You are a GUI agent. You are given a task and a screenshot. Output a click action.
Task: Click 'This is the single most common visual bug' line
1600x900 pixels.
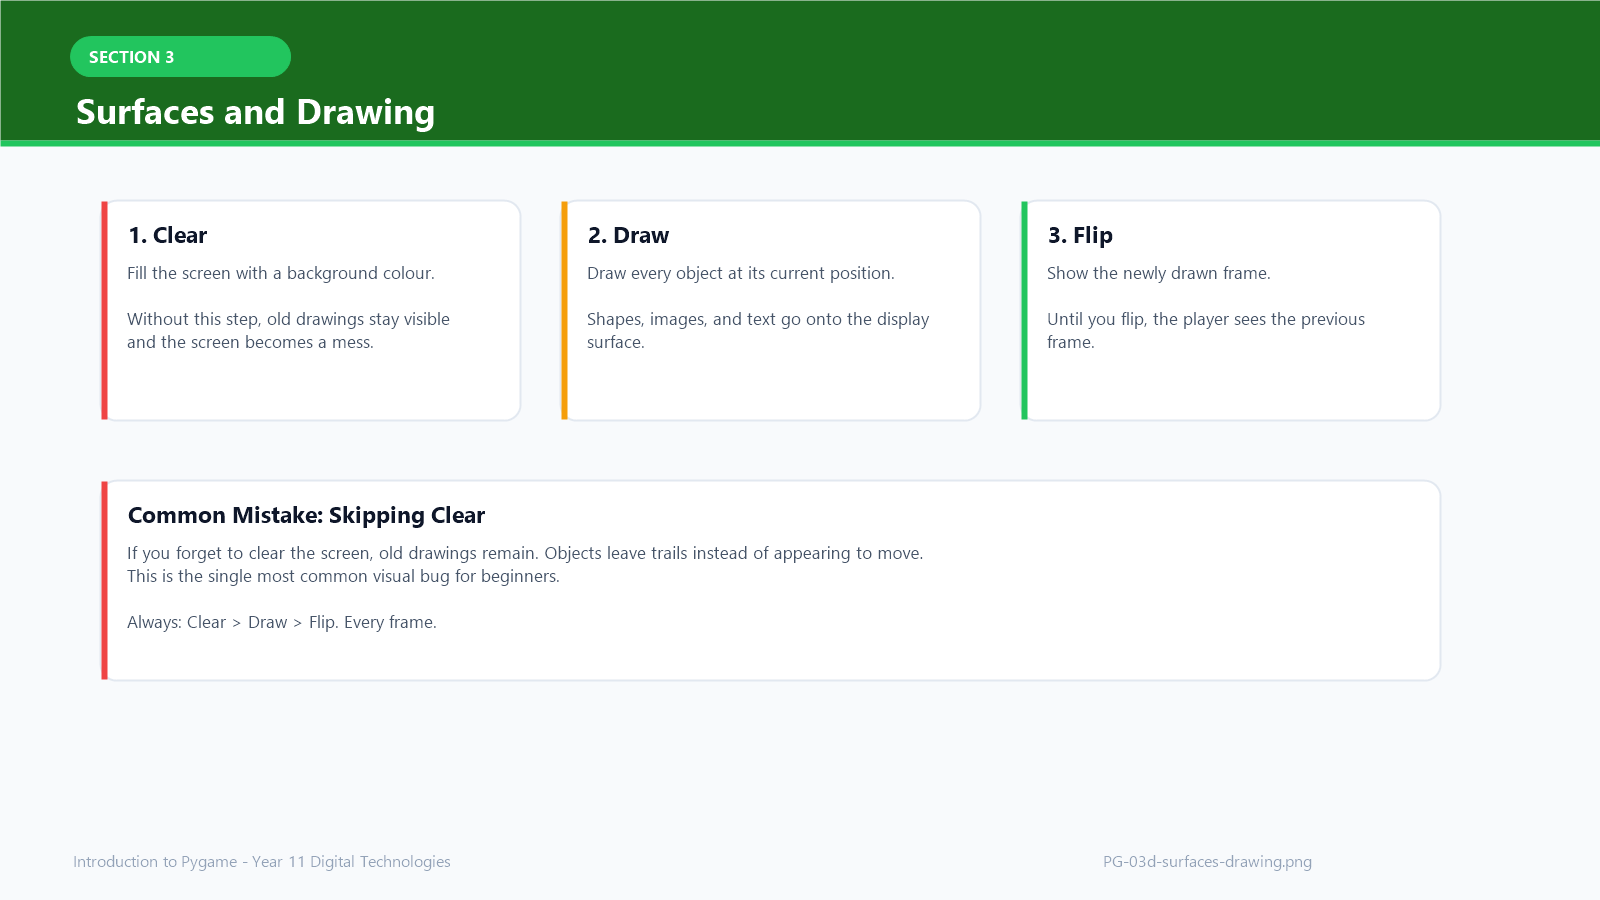pos(343,576)
